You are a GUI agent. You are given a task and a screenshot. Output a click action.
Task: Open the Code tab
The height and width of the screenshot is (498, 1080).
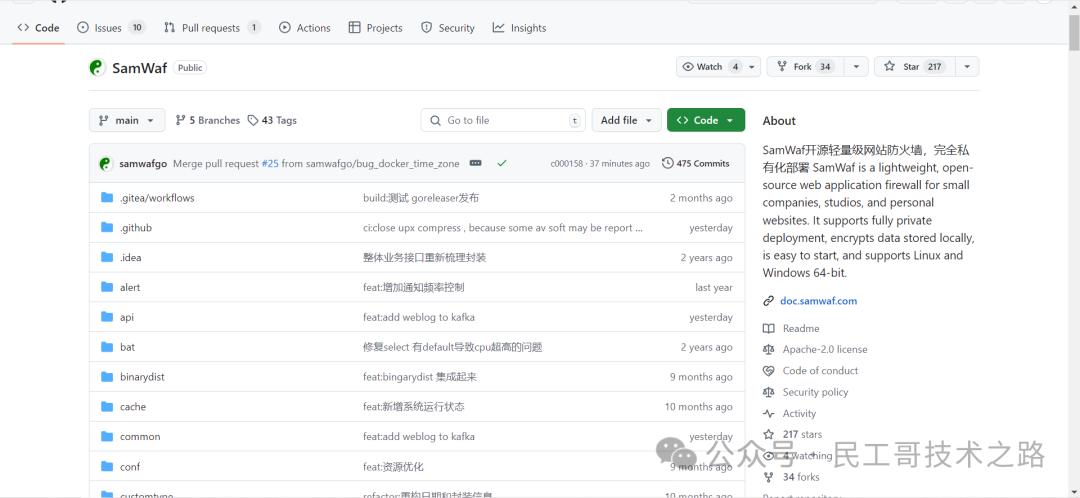pyautogui.click(x=39, y=28)
